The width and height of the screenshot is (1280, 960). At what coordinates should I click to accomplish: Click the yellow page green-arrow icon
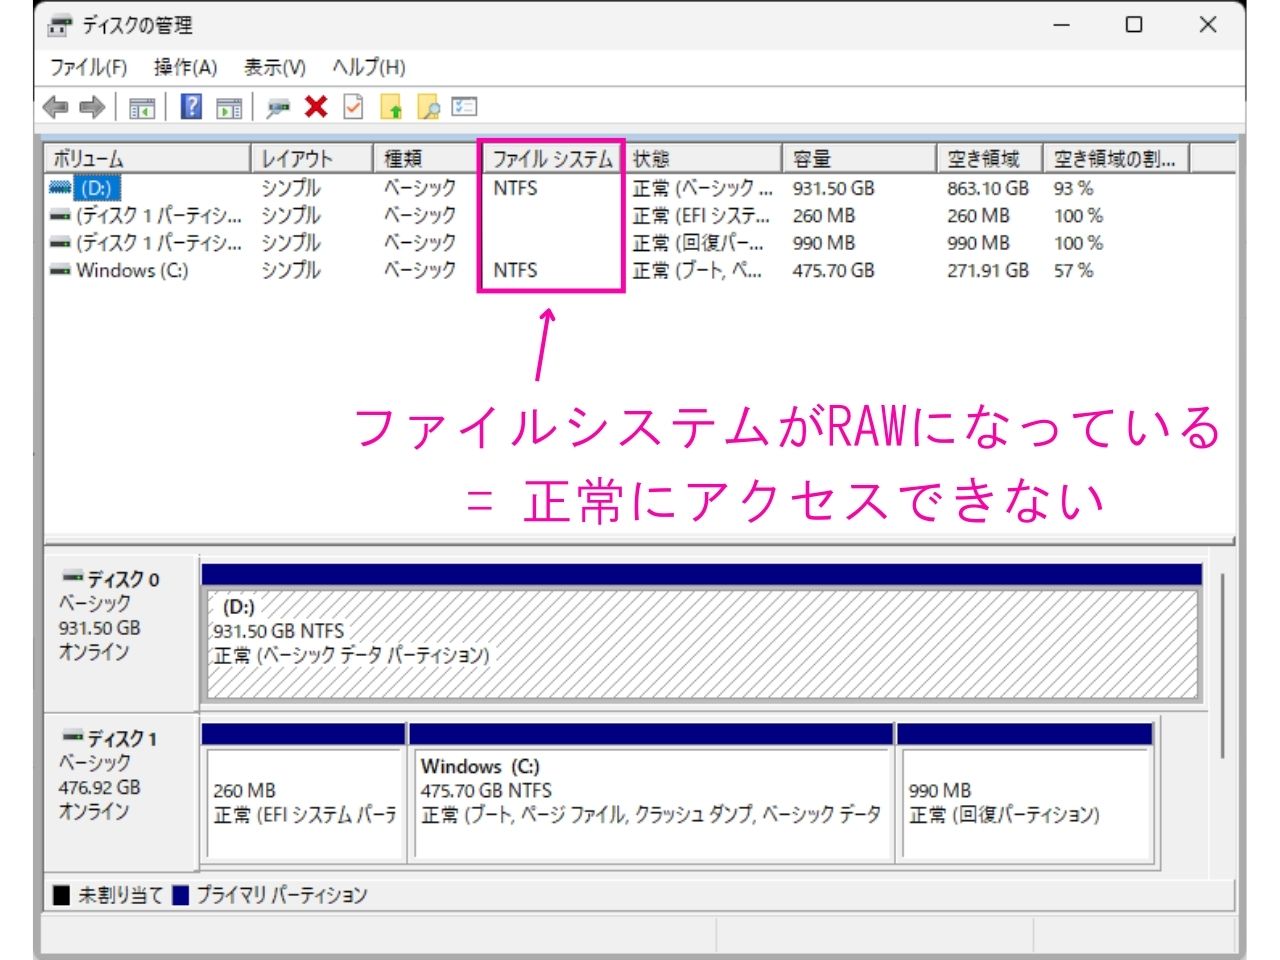point(391,107)
